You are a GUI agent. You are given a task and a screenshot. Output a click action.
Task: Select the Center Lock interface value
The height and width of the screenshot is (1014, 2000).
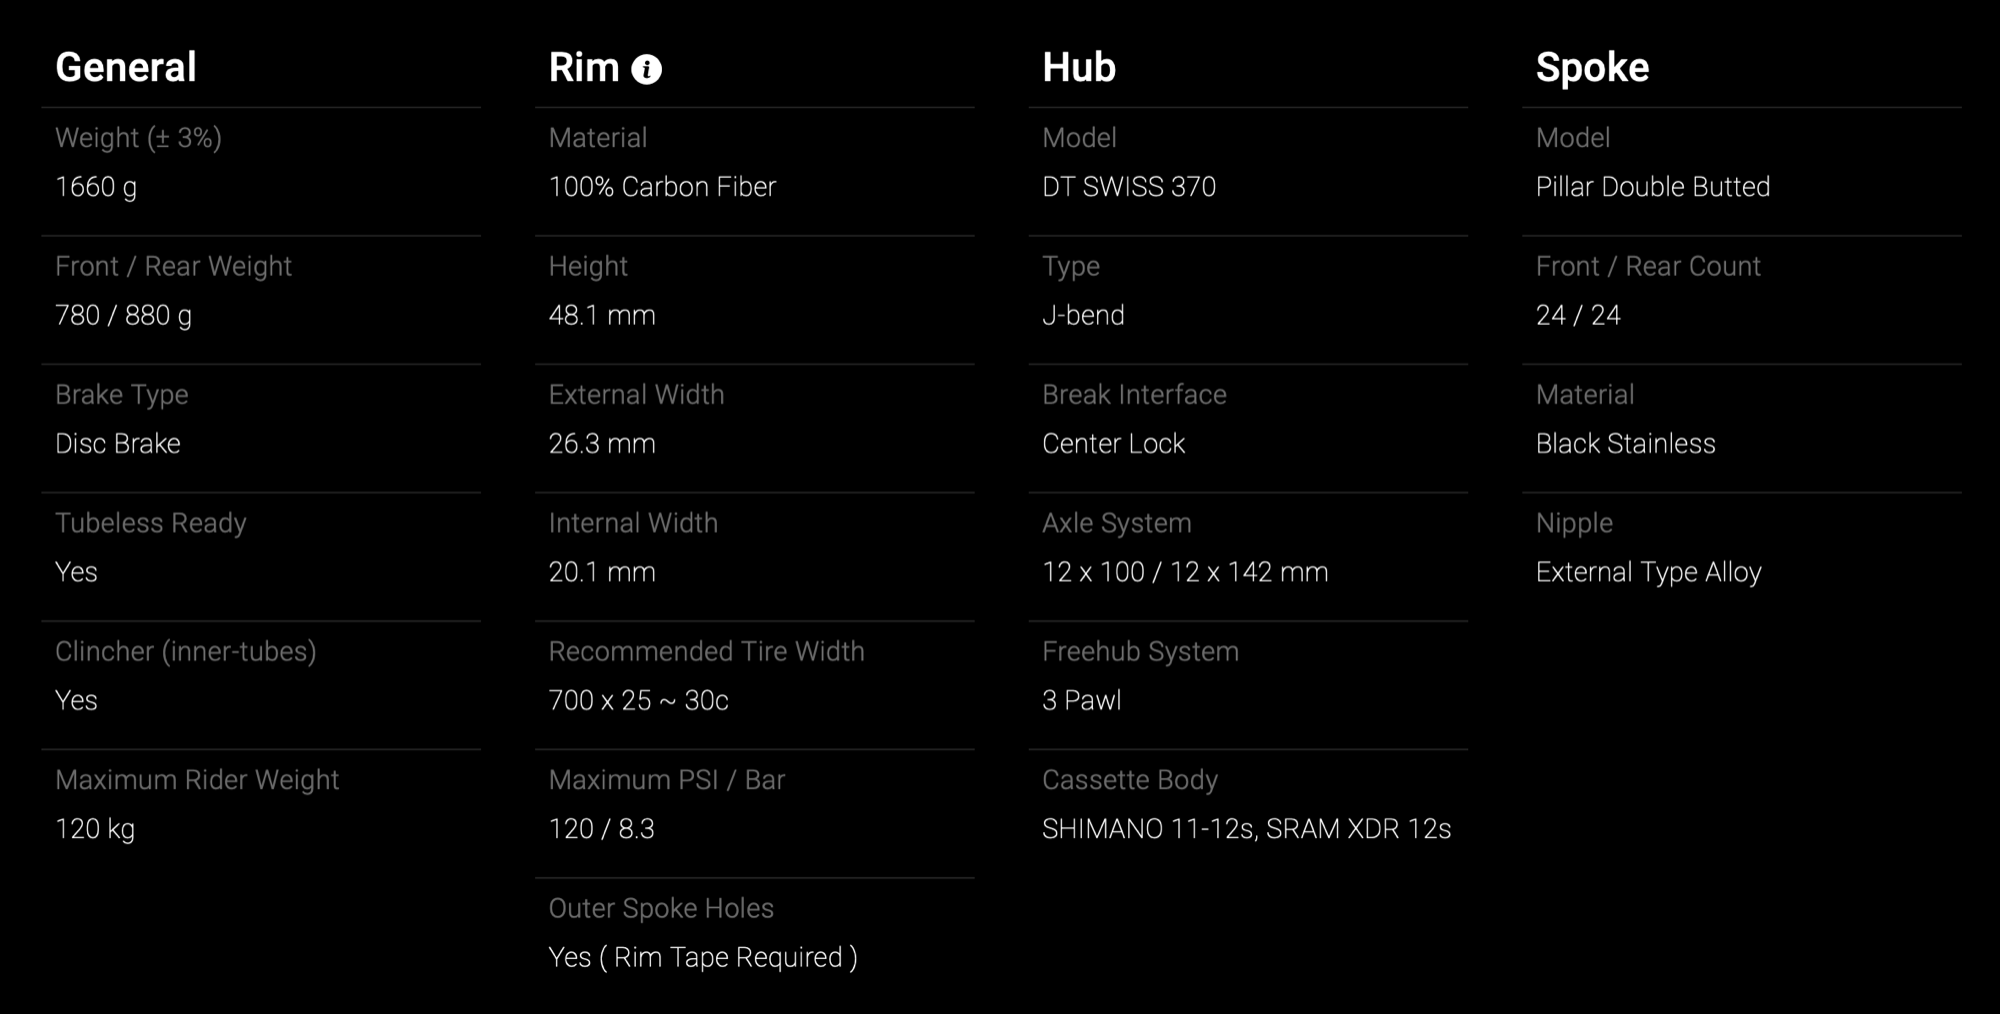click(1113, 443)
